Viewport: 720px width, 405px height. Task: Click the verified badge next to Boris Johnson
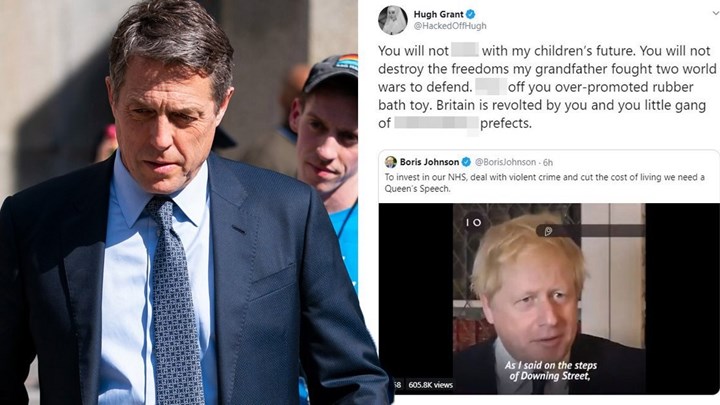click(x=466, y=162)
